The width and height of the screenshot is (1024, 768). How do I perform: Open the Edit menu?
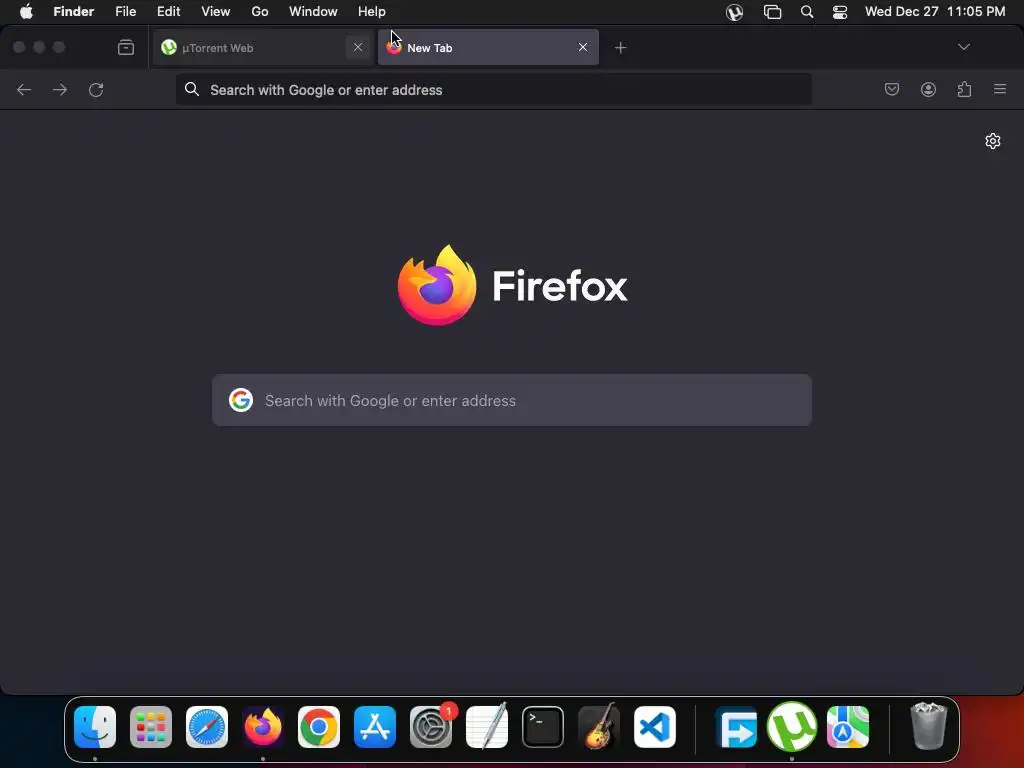tap(168, 12)
